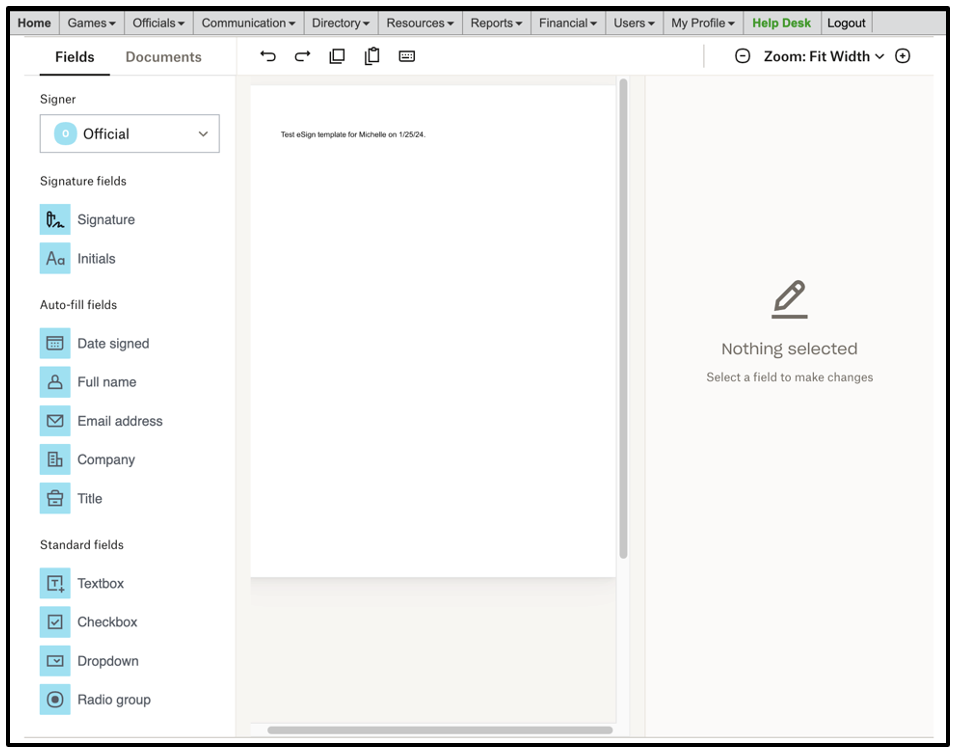Click the Full name field label
Screen dimensions: 958x756
(x=107, y=382)
